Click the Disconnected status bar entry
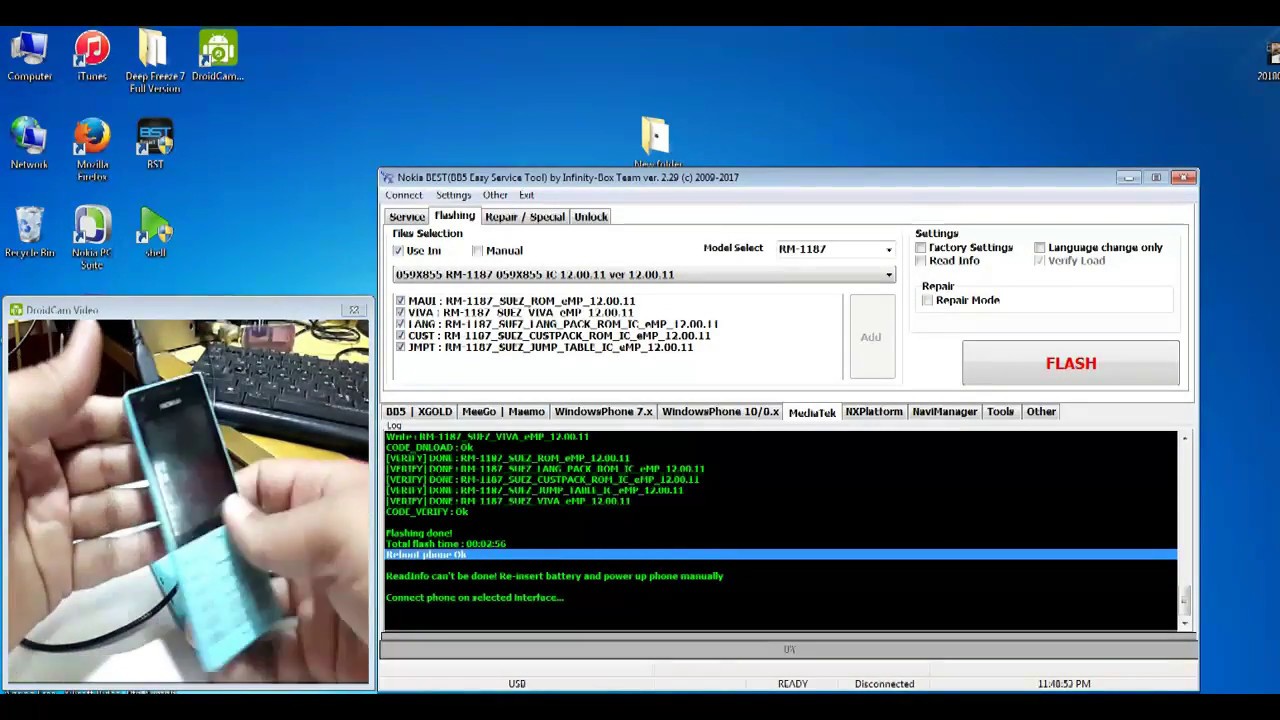 click(885, 684)
